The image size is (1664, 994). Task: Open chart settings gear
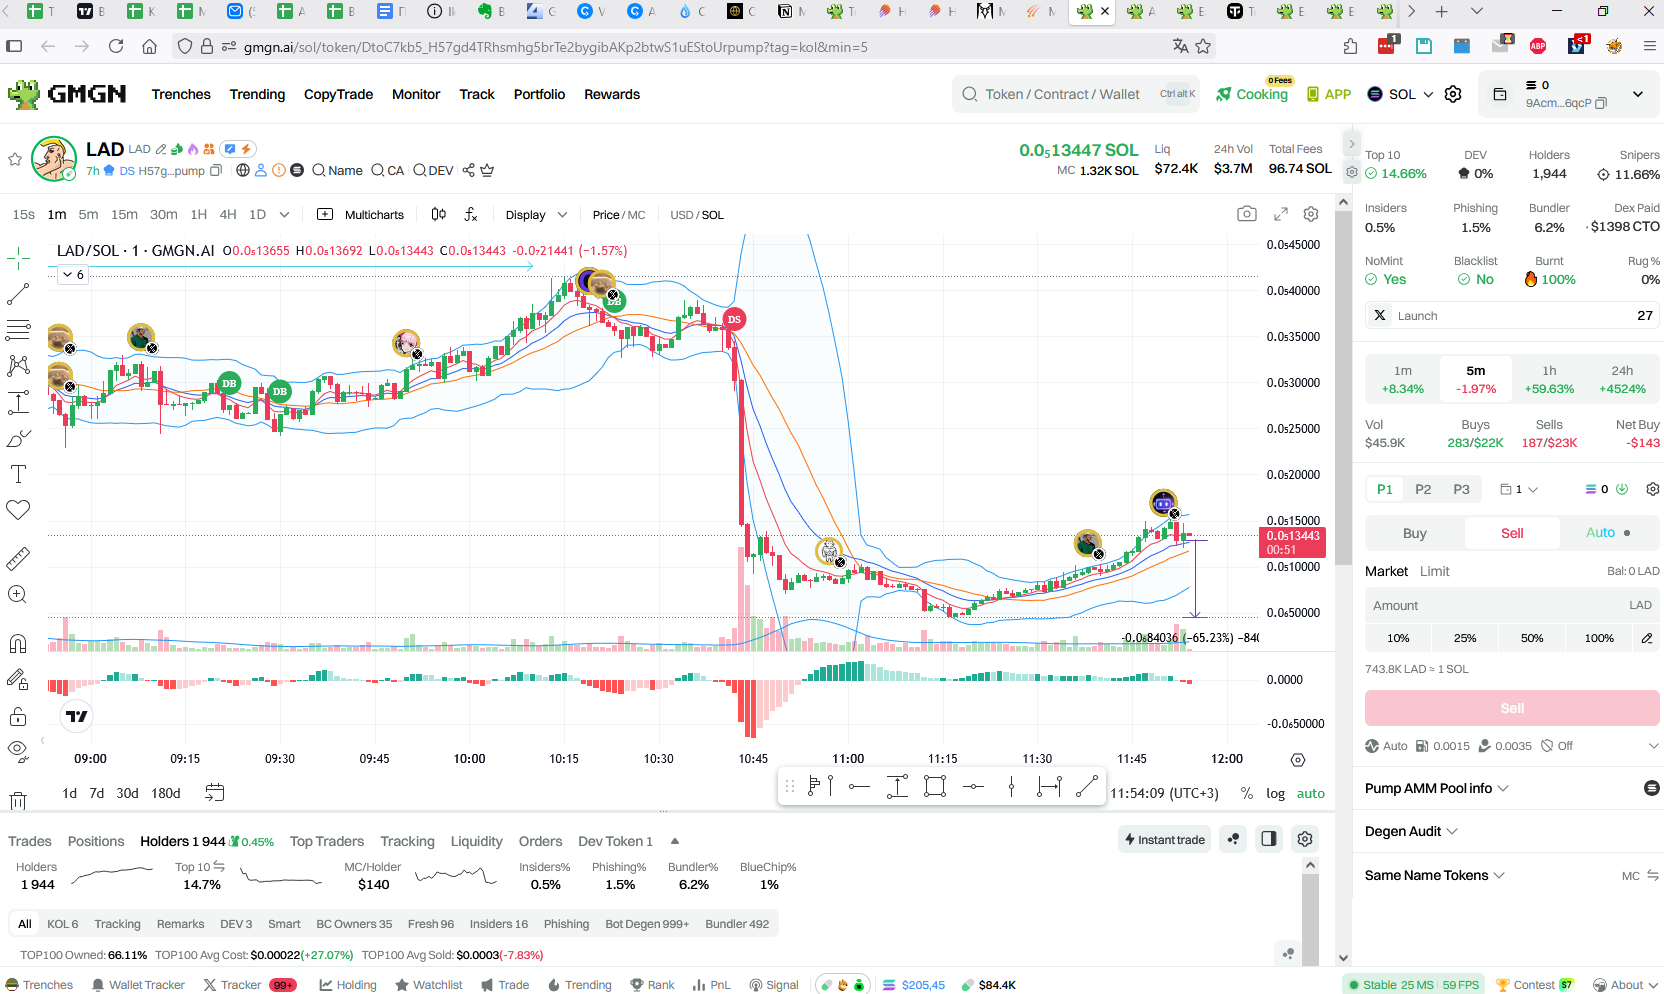[x=1311, y=214]
